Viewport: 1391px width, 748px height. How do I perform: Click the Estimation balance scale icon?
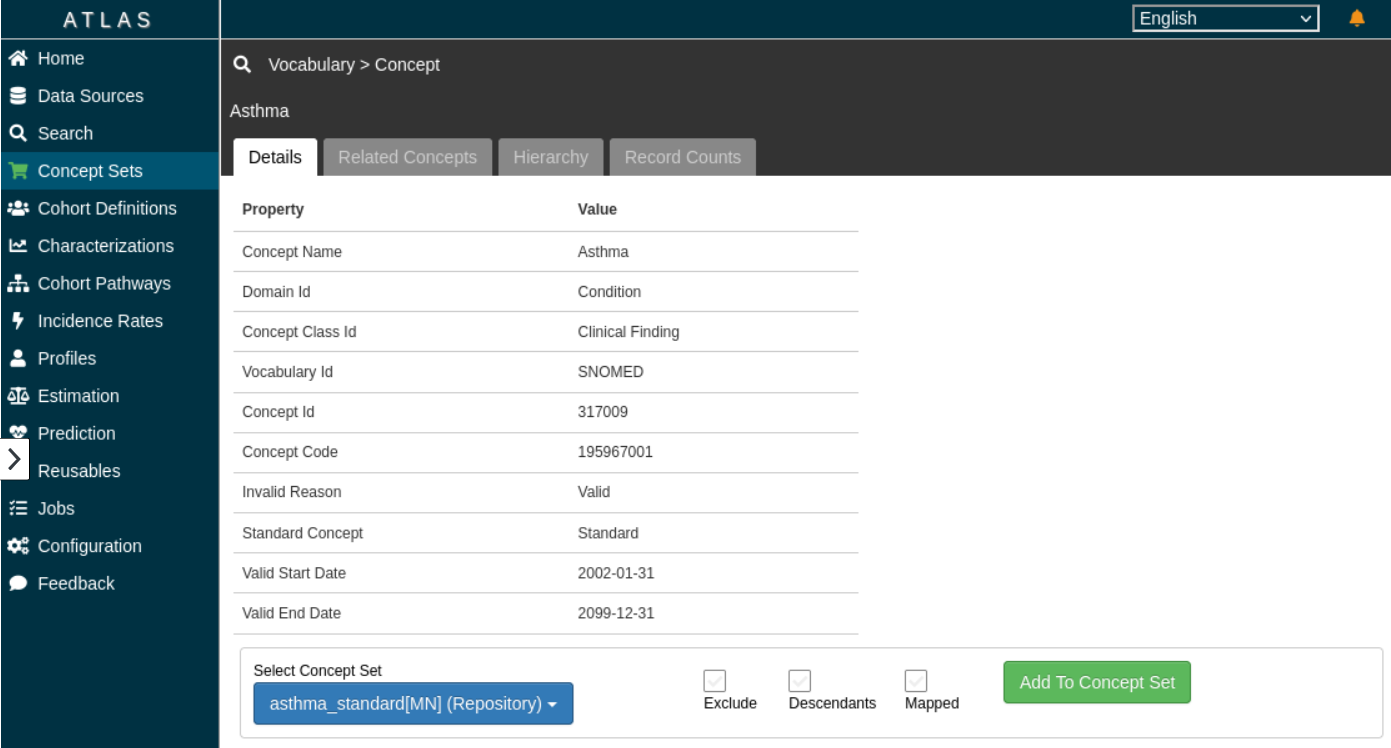[17, 396]
